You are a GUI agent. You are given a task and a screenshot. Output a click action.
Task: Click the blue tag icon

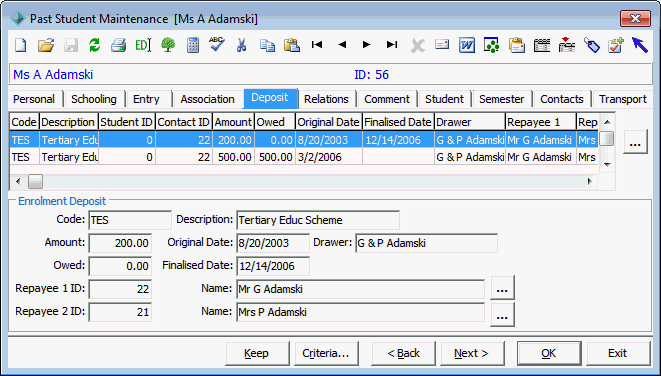[591, 45]
